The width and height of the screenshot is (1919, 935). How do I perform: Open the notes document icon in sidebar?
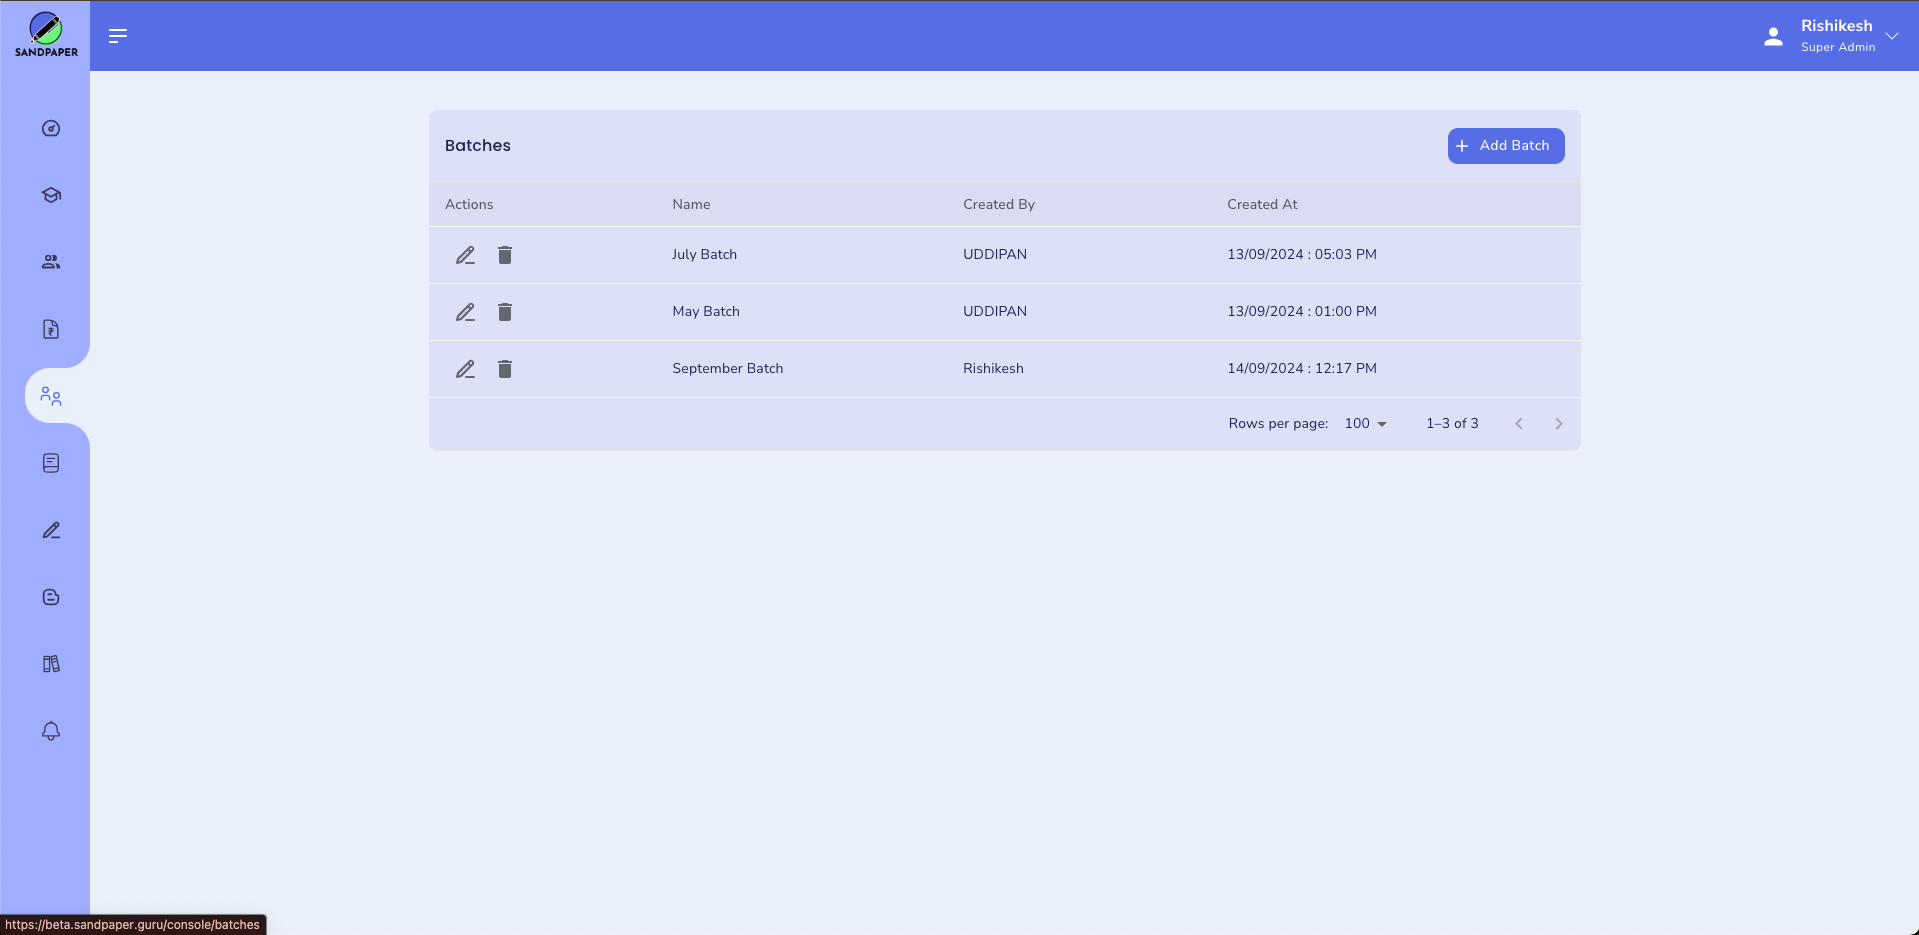click(x=50, y=462)
